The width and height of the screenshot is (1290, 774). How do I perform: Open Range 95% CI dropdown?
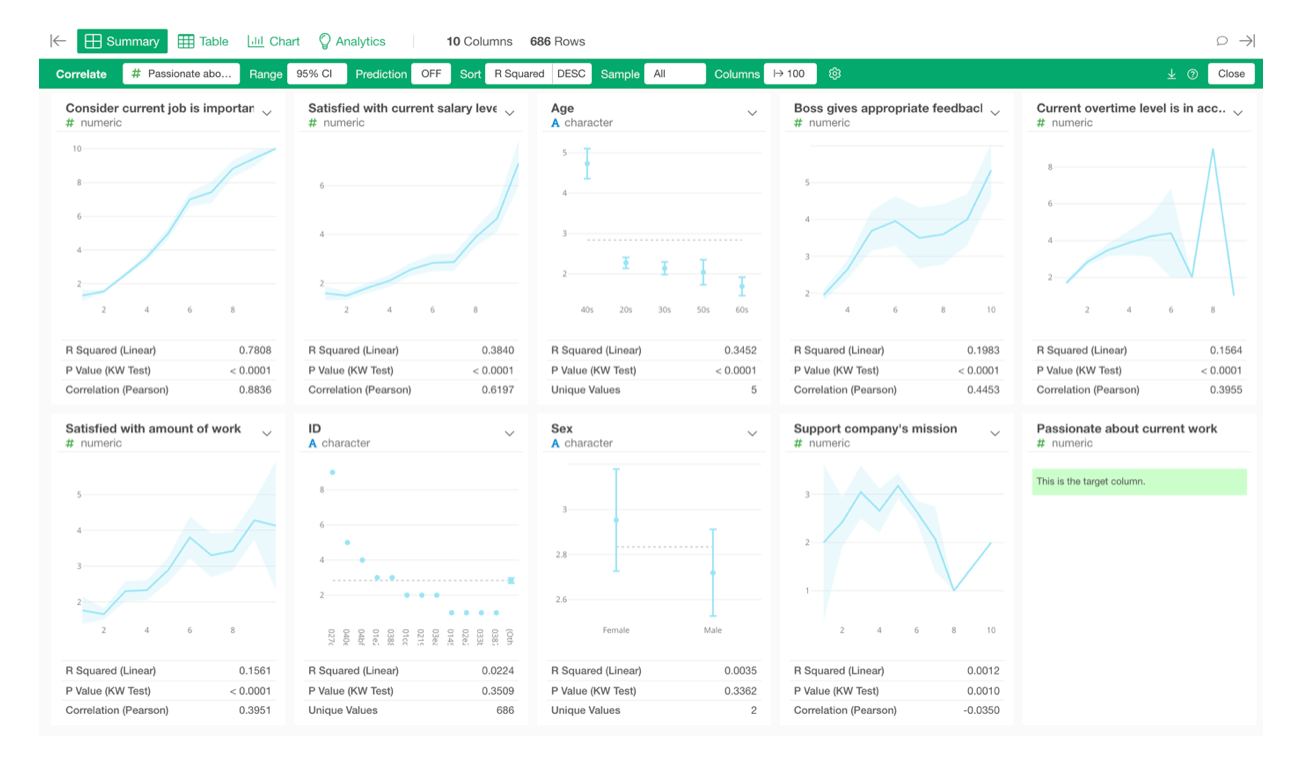coord(317,74)
